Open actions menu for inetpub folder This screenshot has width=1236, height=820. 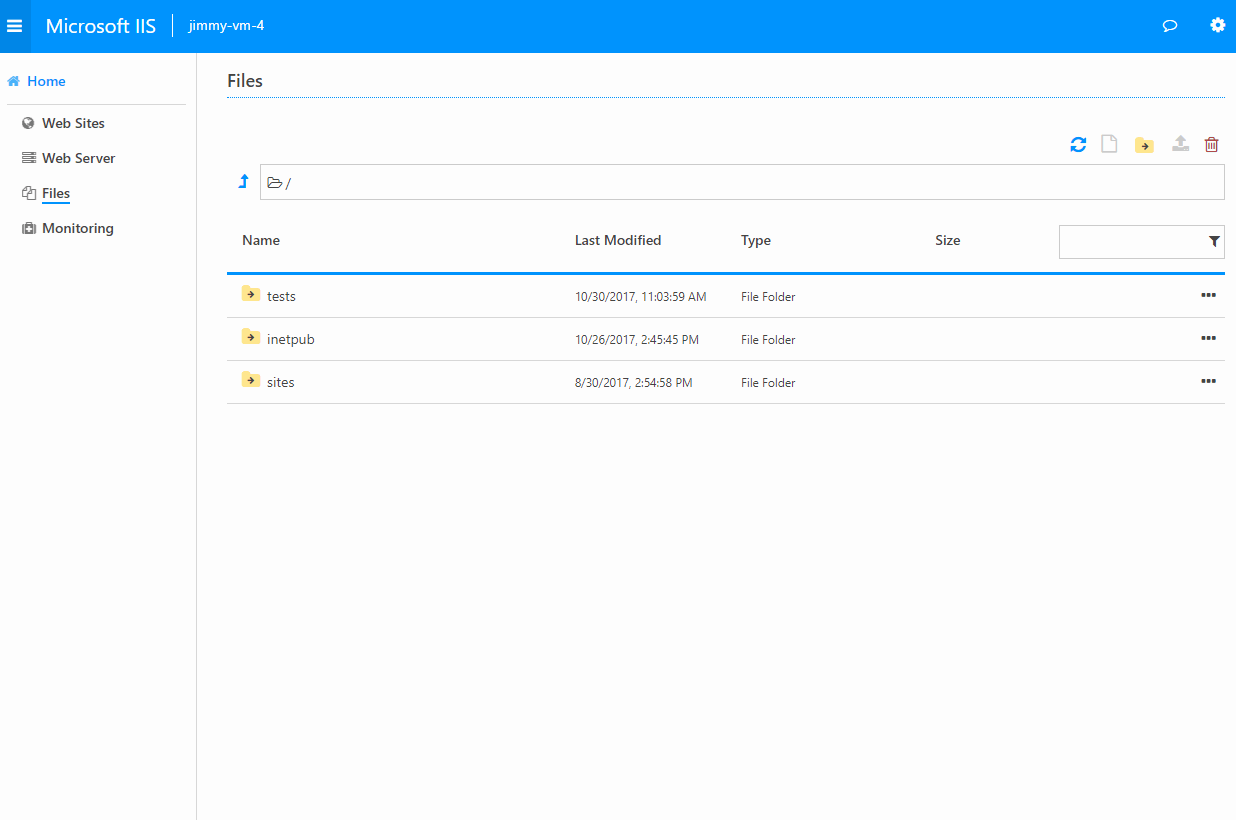[x=1208, y=338]
